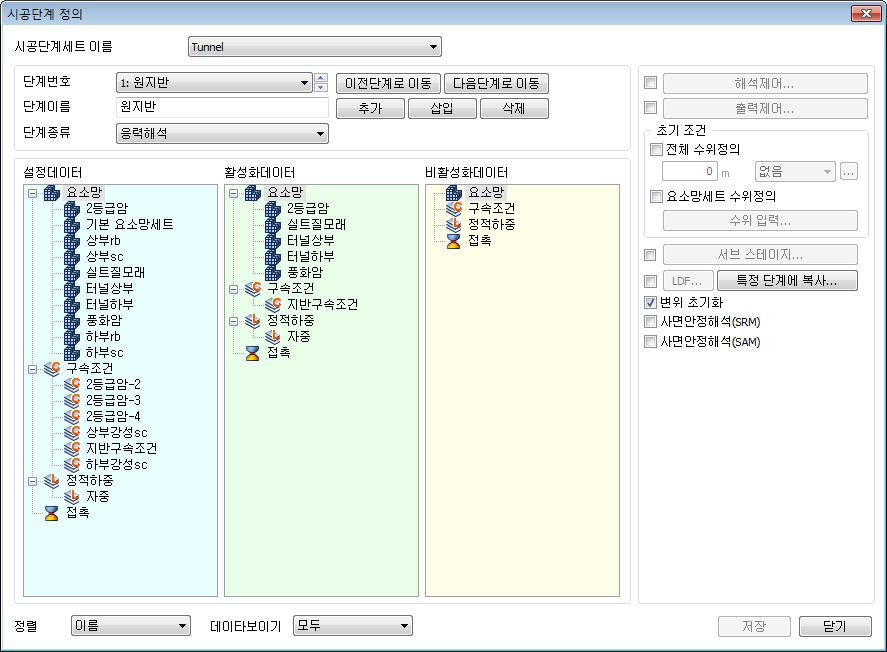887x652 pixels.
Task: Click the constraint icon next to 2등급암-3
Action: point(72,400)
